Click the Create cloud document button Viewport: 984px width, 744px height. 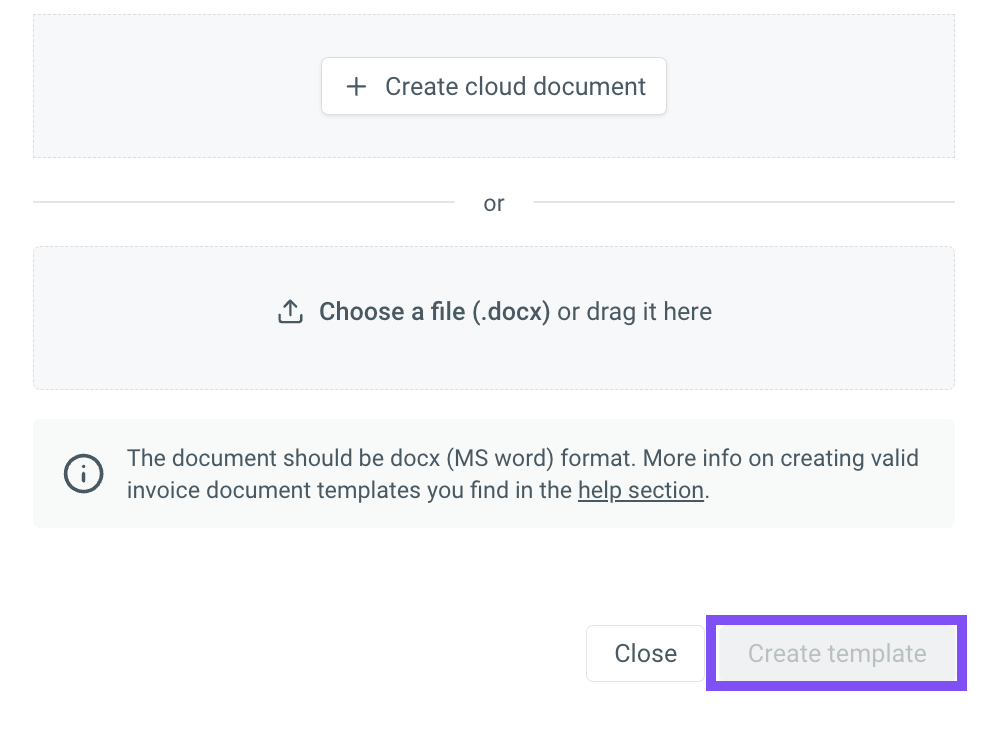tap(494, 86)
